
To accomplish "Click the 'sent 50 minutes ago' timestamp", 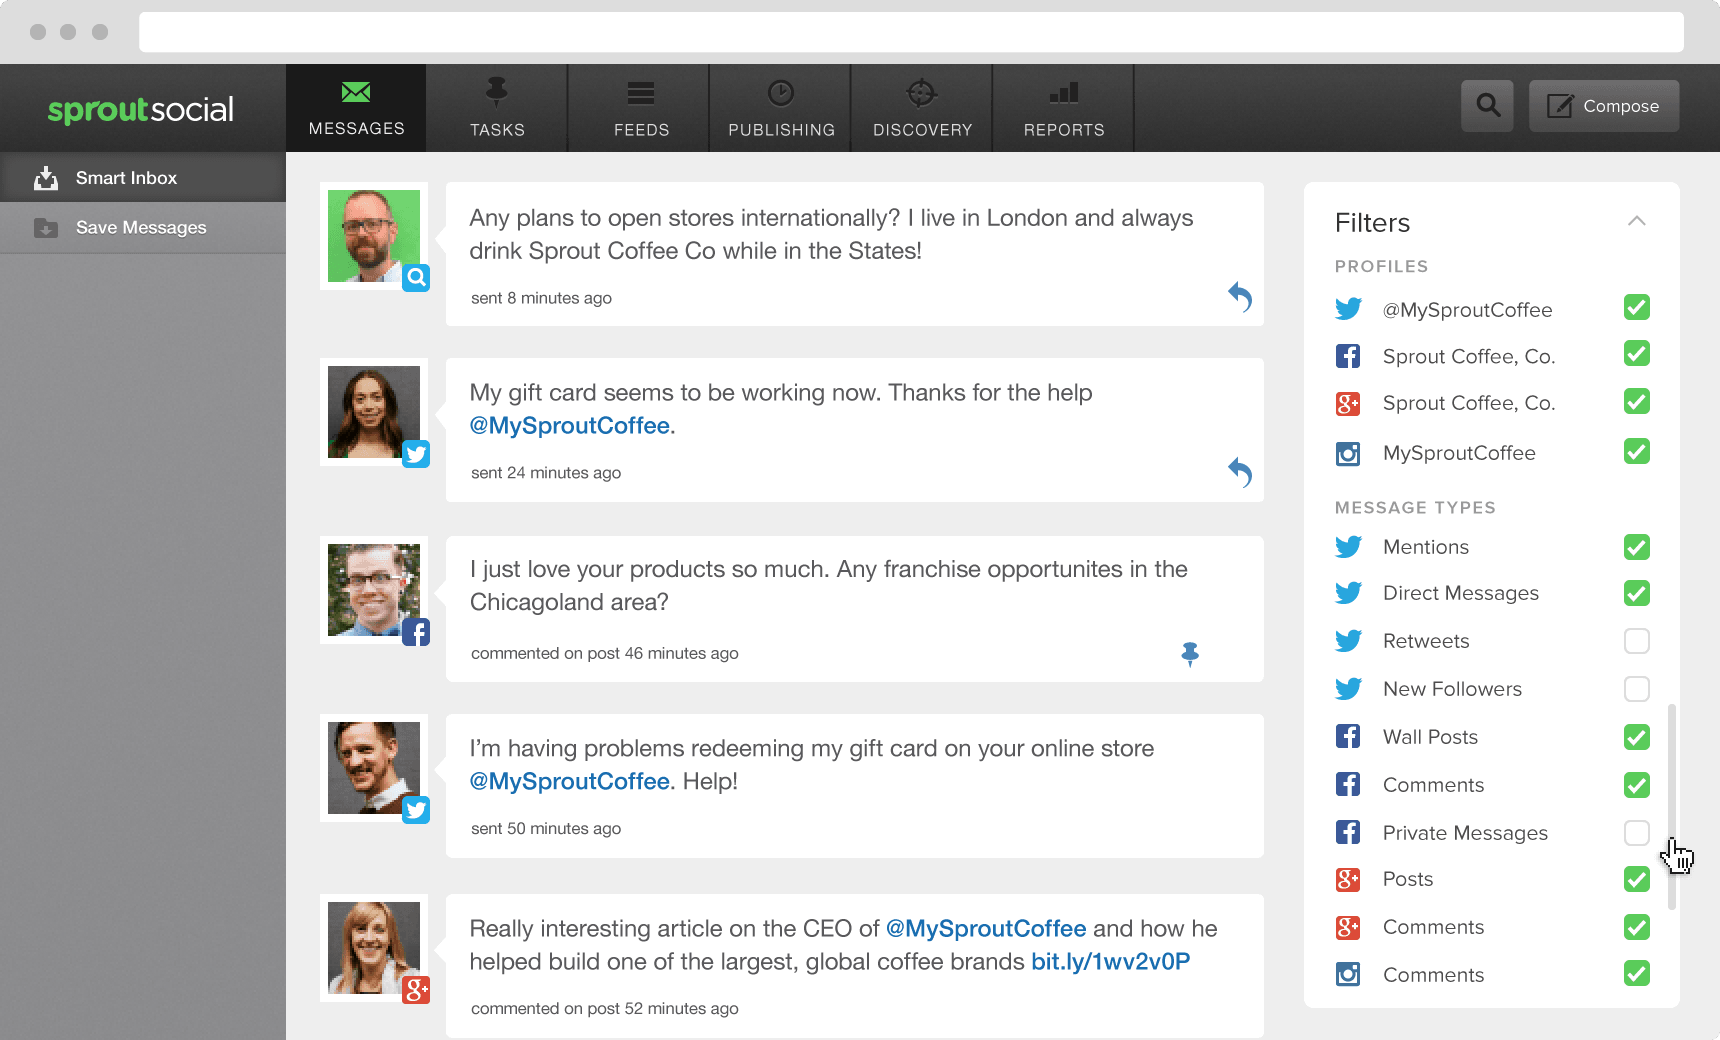I will (x=546, y=829).
